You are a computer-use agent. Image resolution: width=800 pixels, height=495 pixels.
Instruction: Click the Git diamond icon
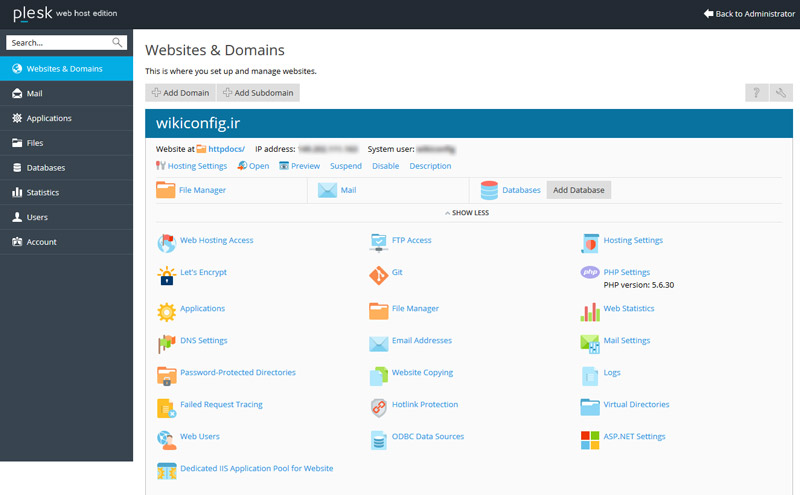(x=379, y=276)
